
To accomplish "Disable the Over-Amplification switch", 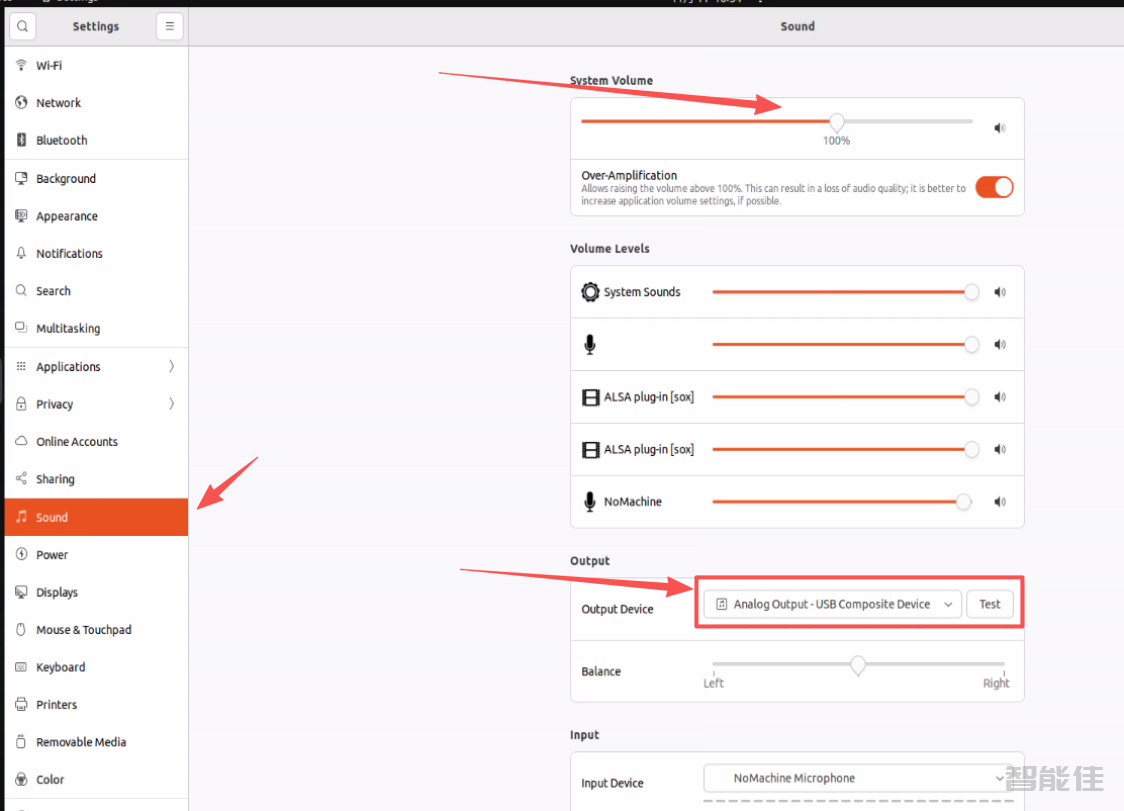I will click(994, 187).
